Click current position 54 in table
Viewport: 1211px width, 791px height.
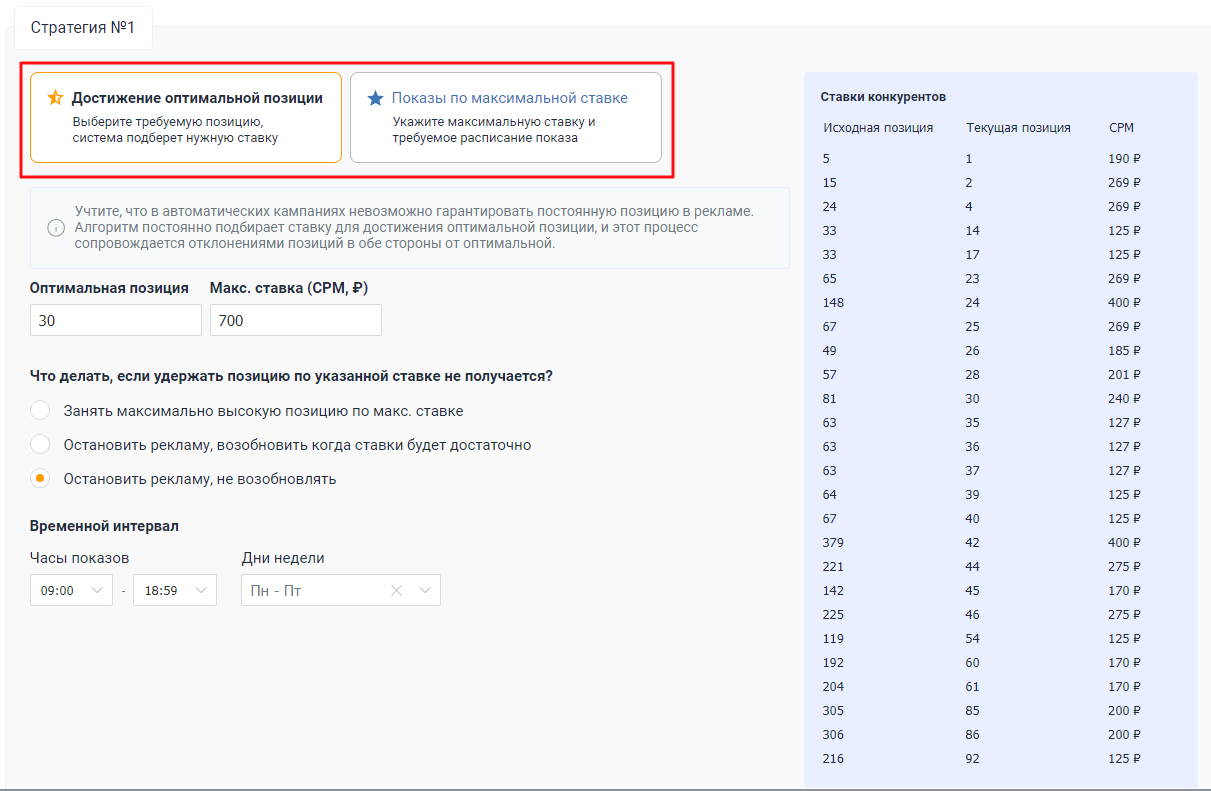click(x=973, y=639)
